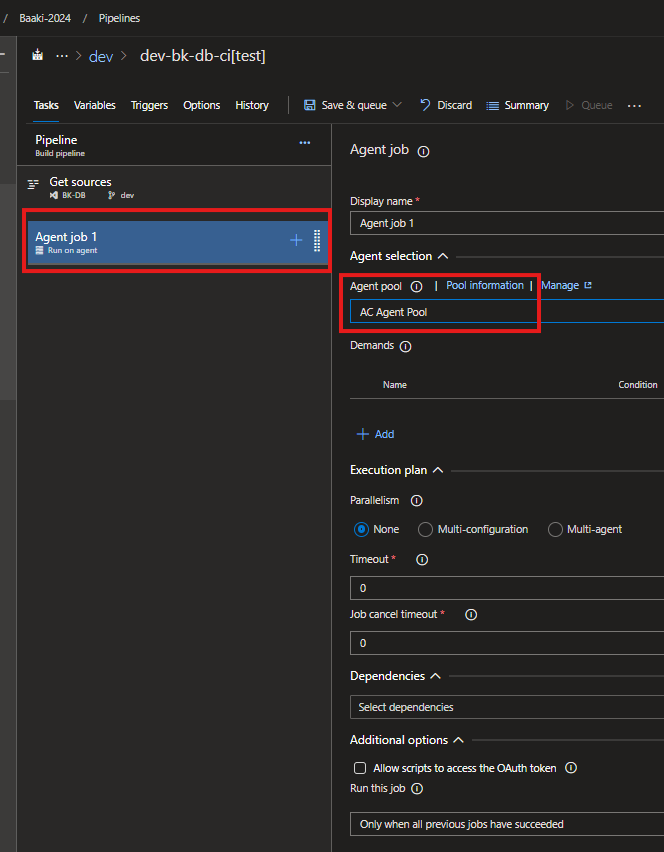Screen dimensions: 664x852
Task: Show info for Run this job
Action: click(x=417, y=788)
